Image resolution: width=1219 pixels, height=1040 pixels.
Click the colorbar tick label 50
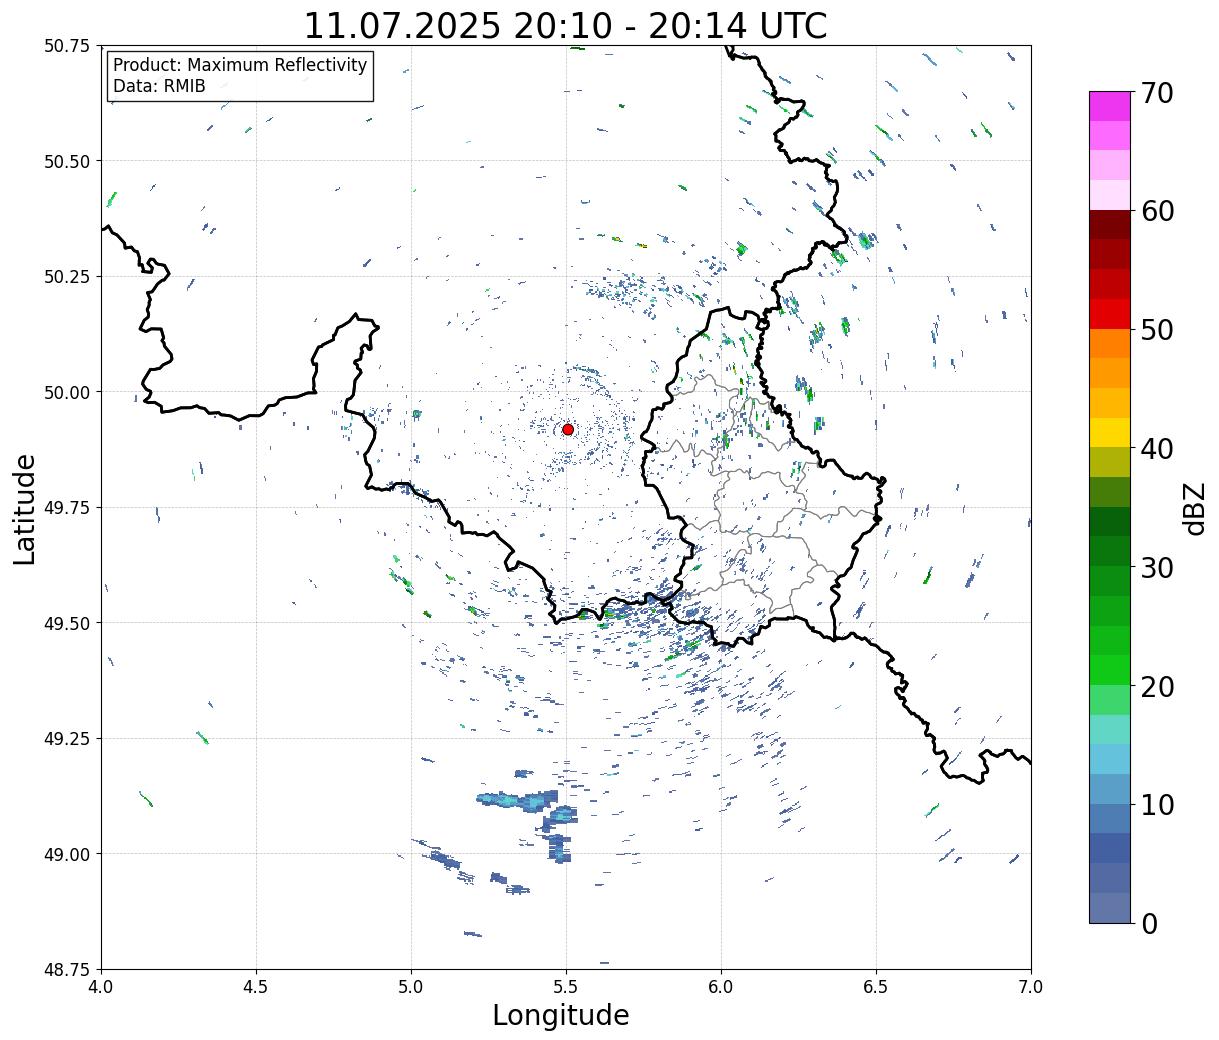pyautogui.click(x=1157, y=330)
